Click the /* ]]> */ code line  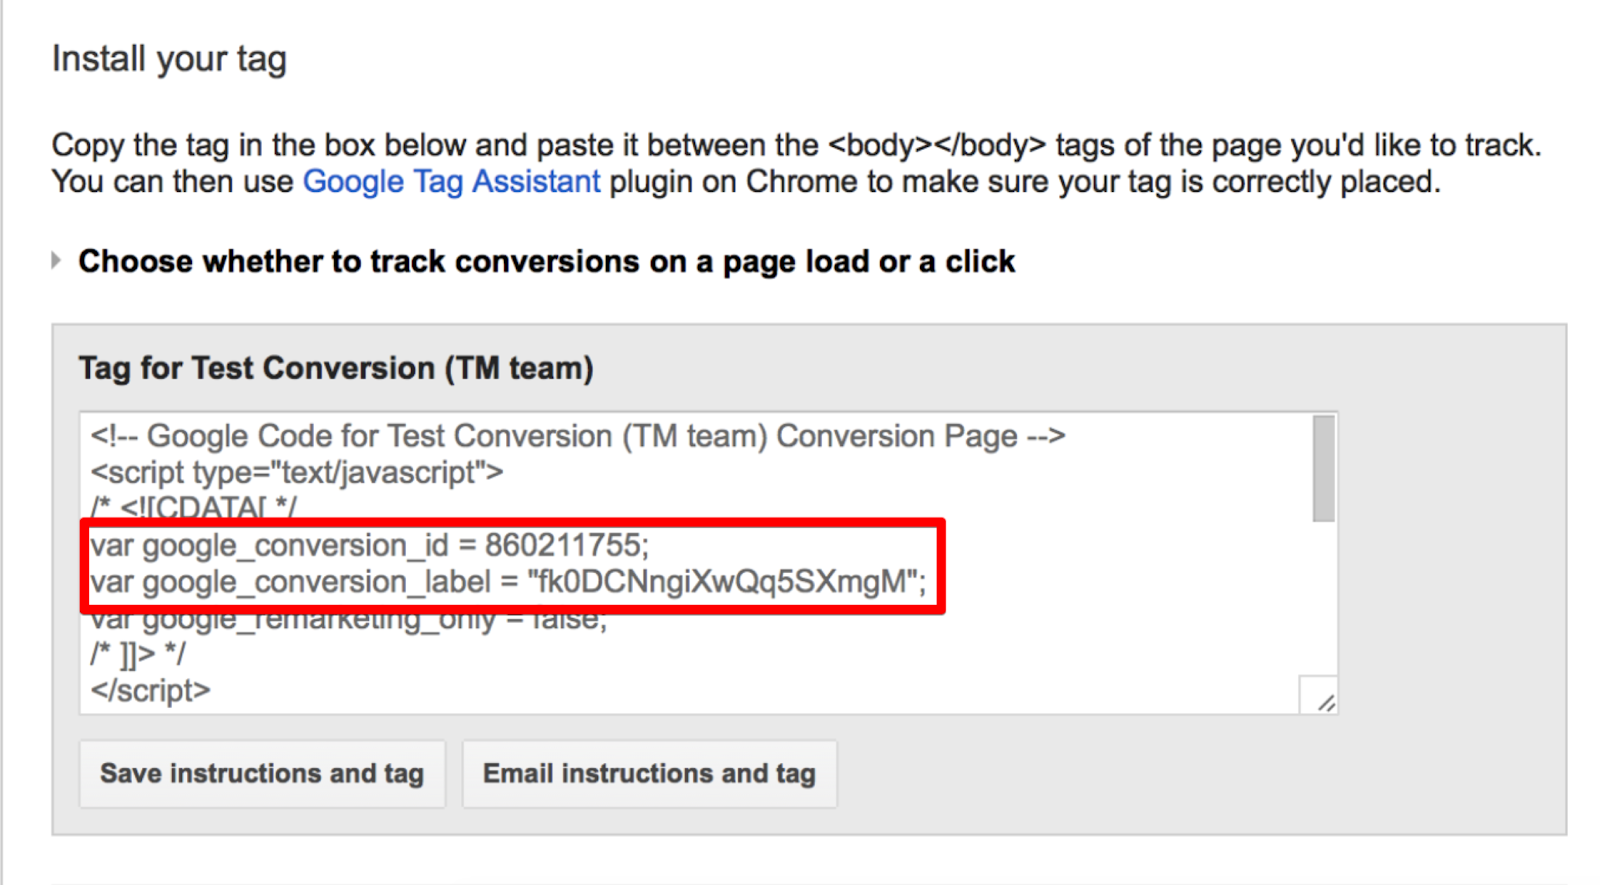pos(138,654)
